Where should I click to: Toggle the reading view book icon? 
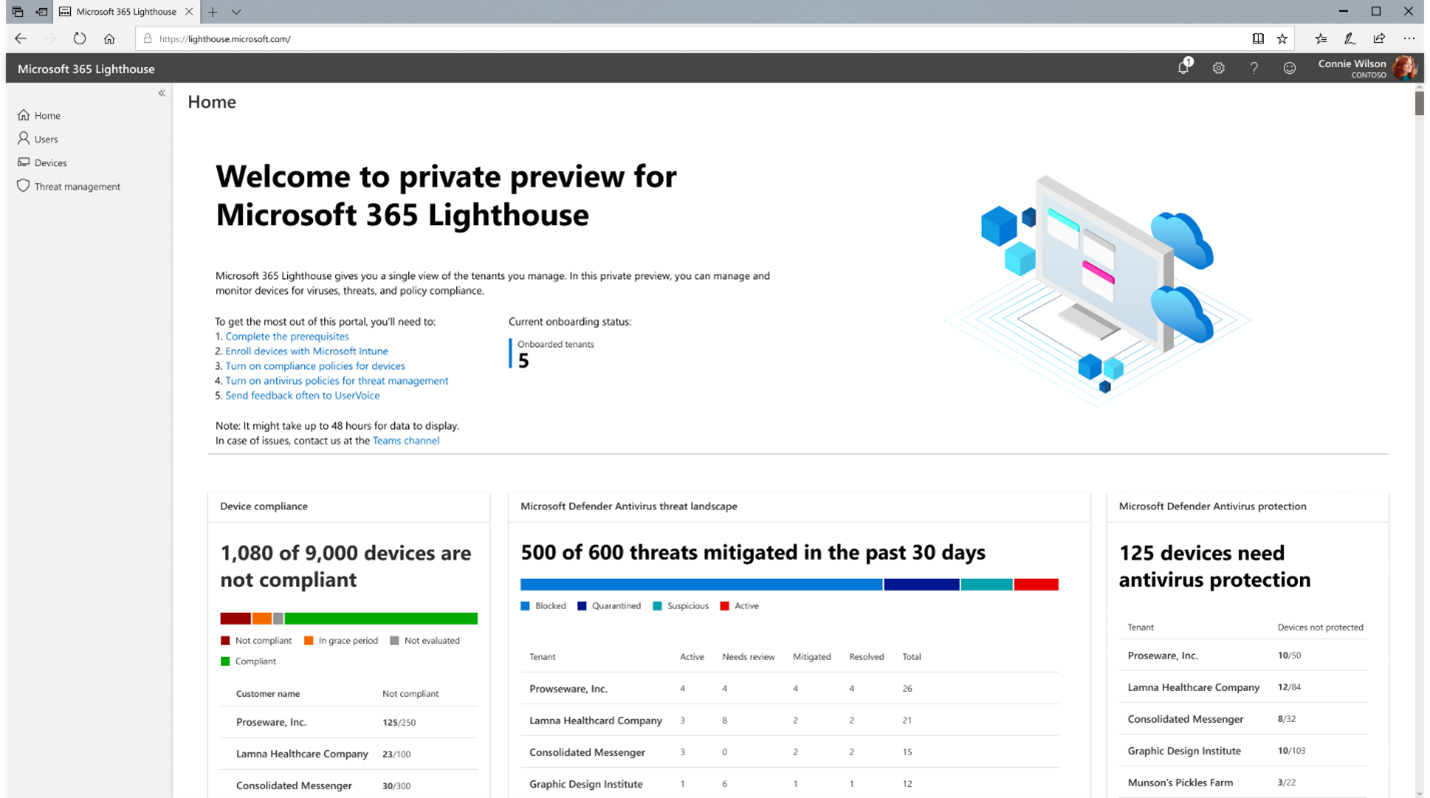1258,38
